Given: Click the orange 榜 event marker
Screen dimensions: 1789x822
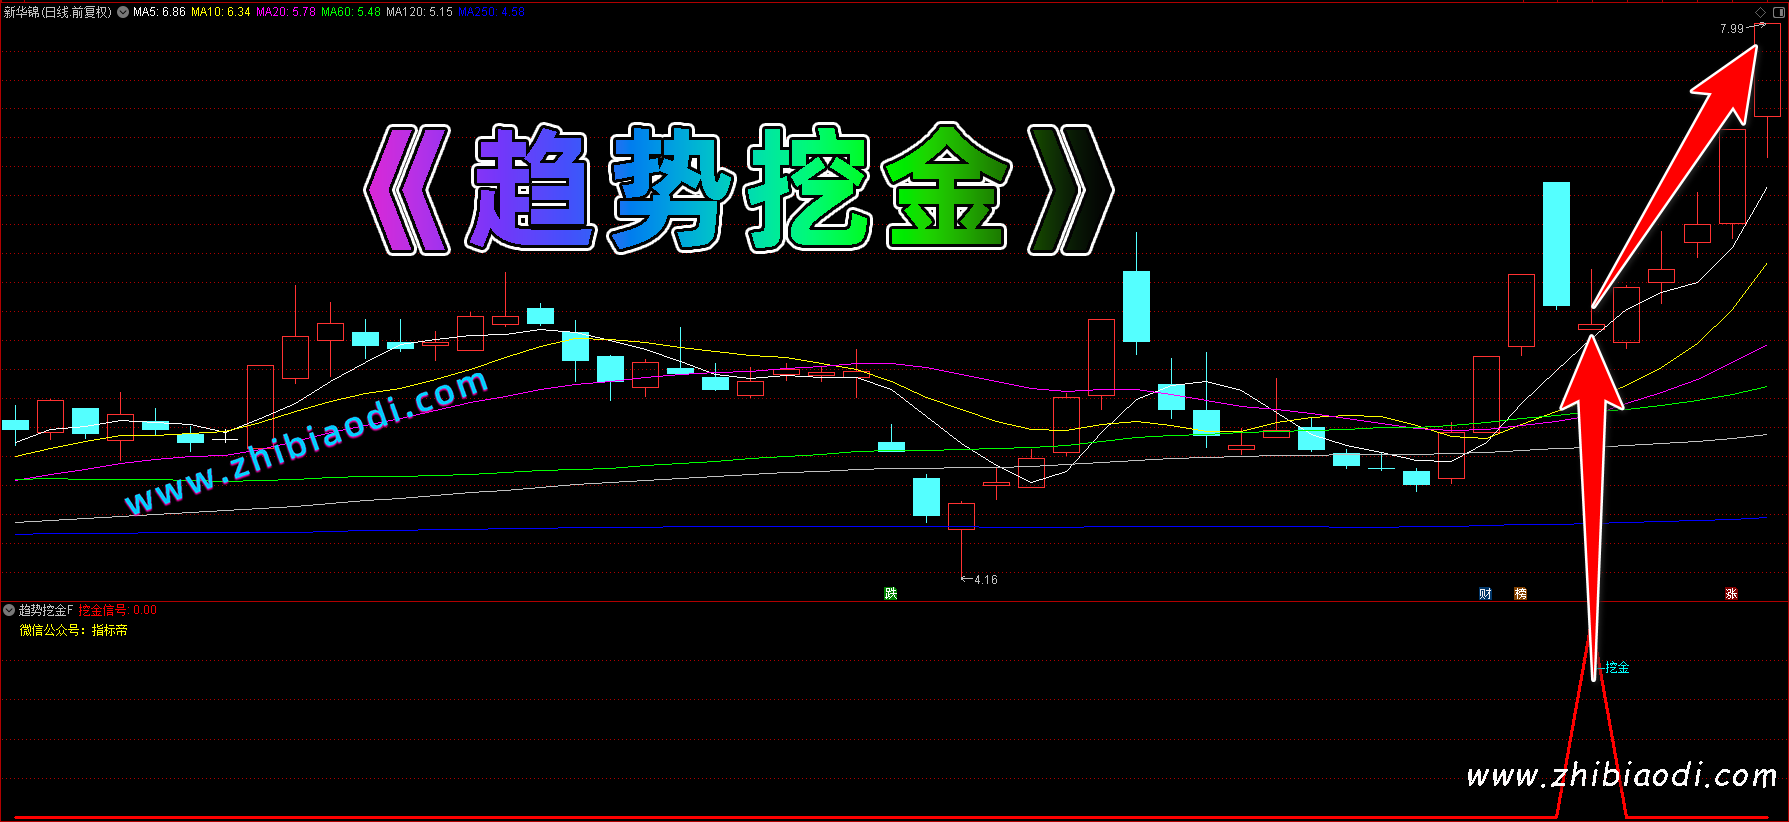Looking at the screenshot, I should [x=1520, y=593].
